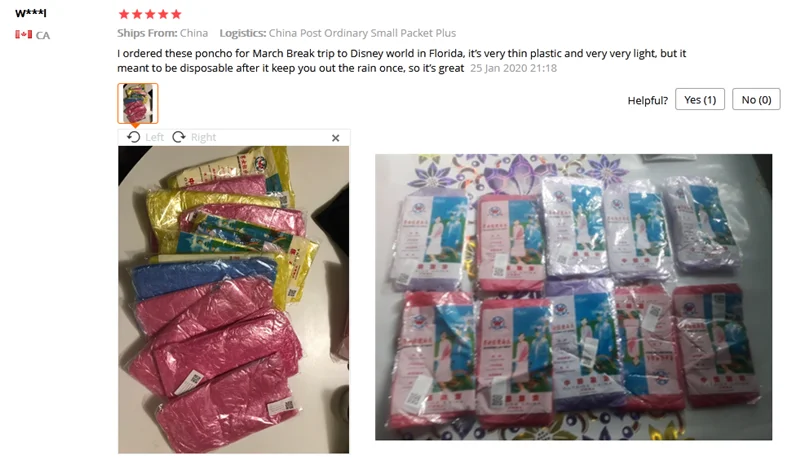
Task: Click the second red rating star
Action: click(x=137, y=14)
